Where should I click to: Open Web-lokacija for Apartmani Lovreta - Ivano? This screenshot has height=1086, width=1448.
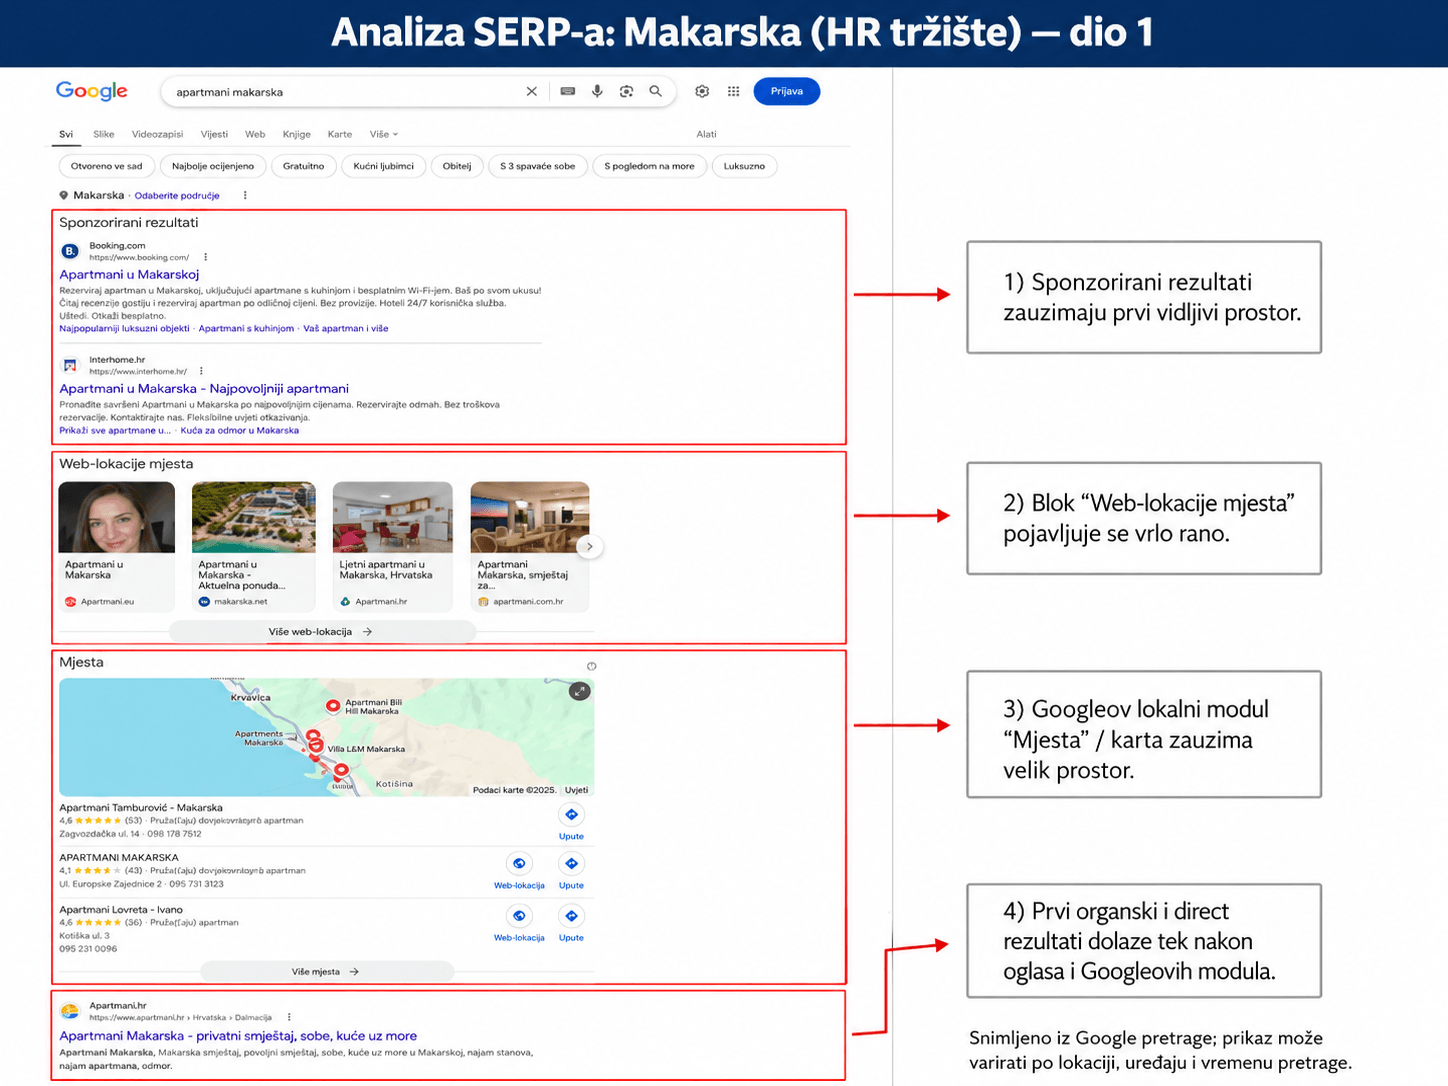pos(519,923)
